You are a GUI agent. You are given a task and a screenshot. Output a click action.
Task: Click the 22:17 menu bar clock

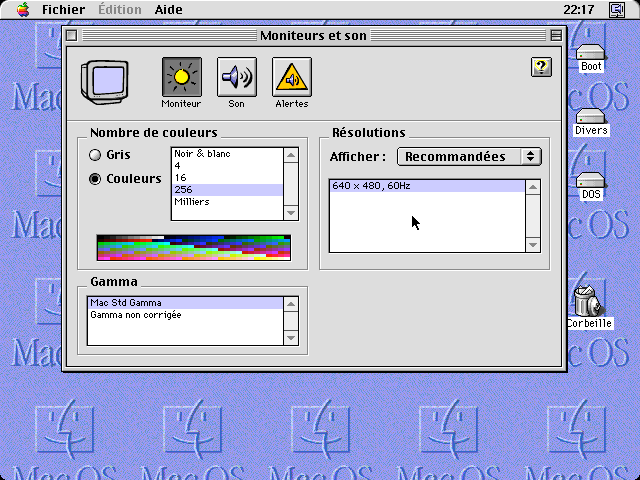[578, 9]
